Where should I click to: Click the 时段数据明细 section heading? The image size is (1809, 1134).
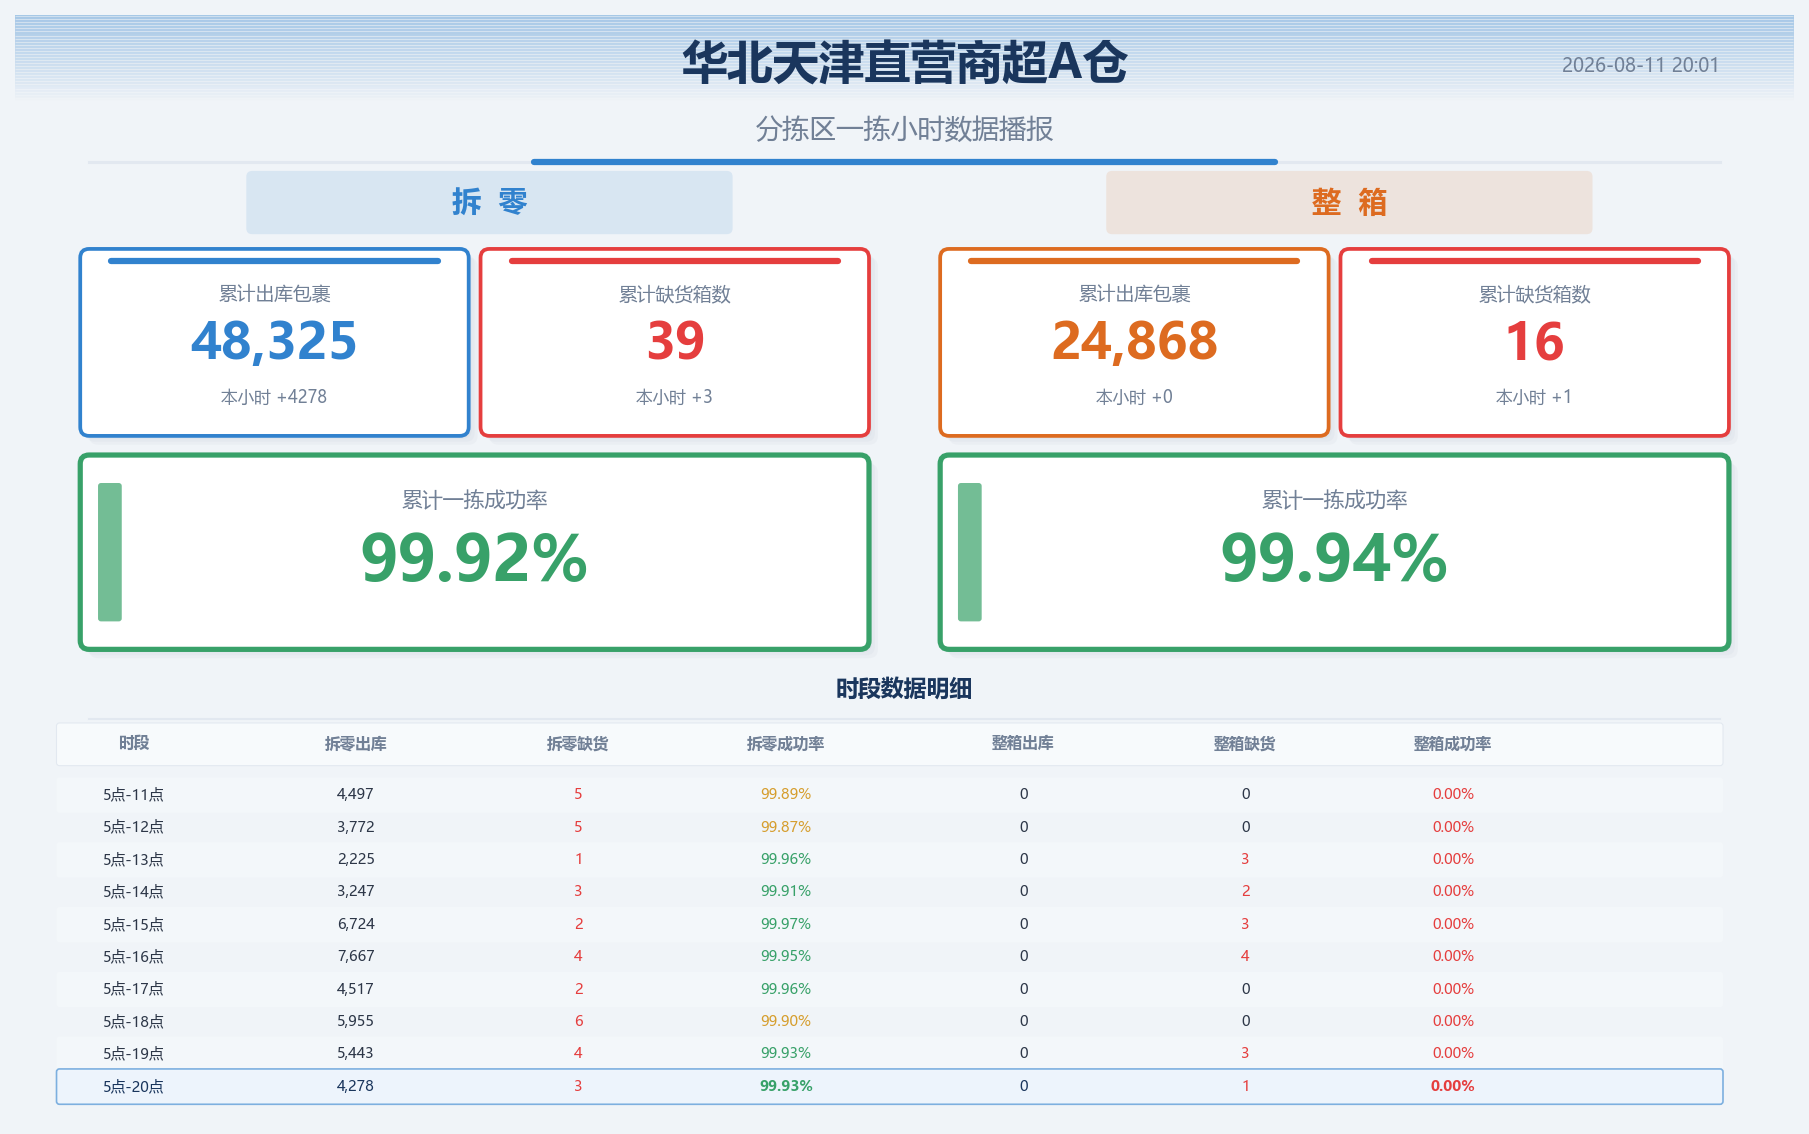tap(904, 688)
